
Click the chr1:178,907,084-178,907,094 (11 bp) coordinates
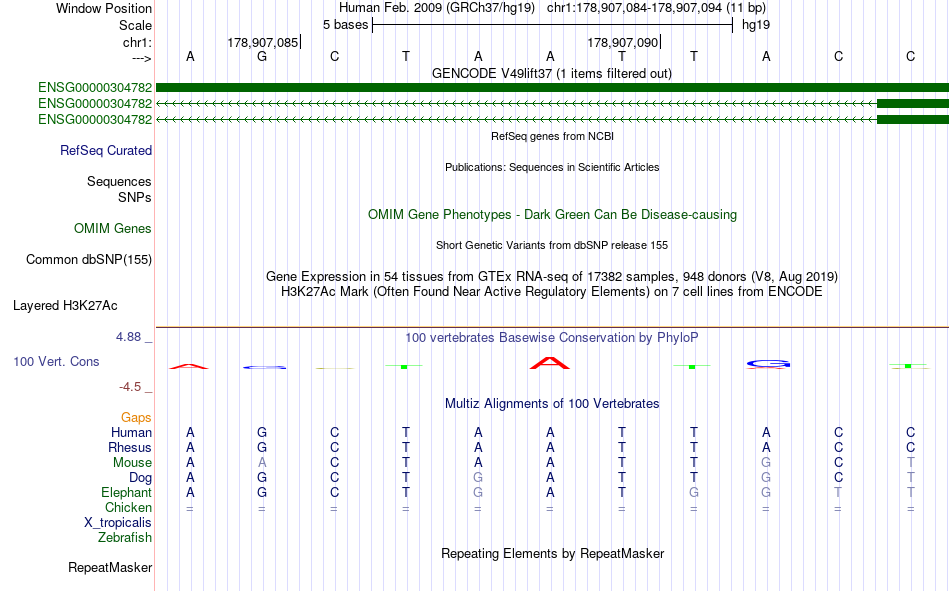(x=656, y=8)
